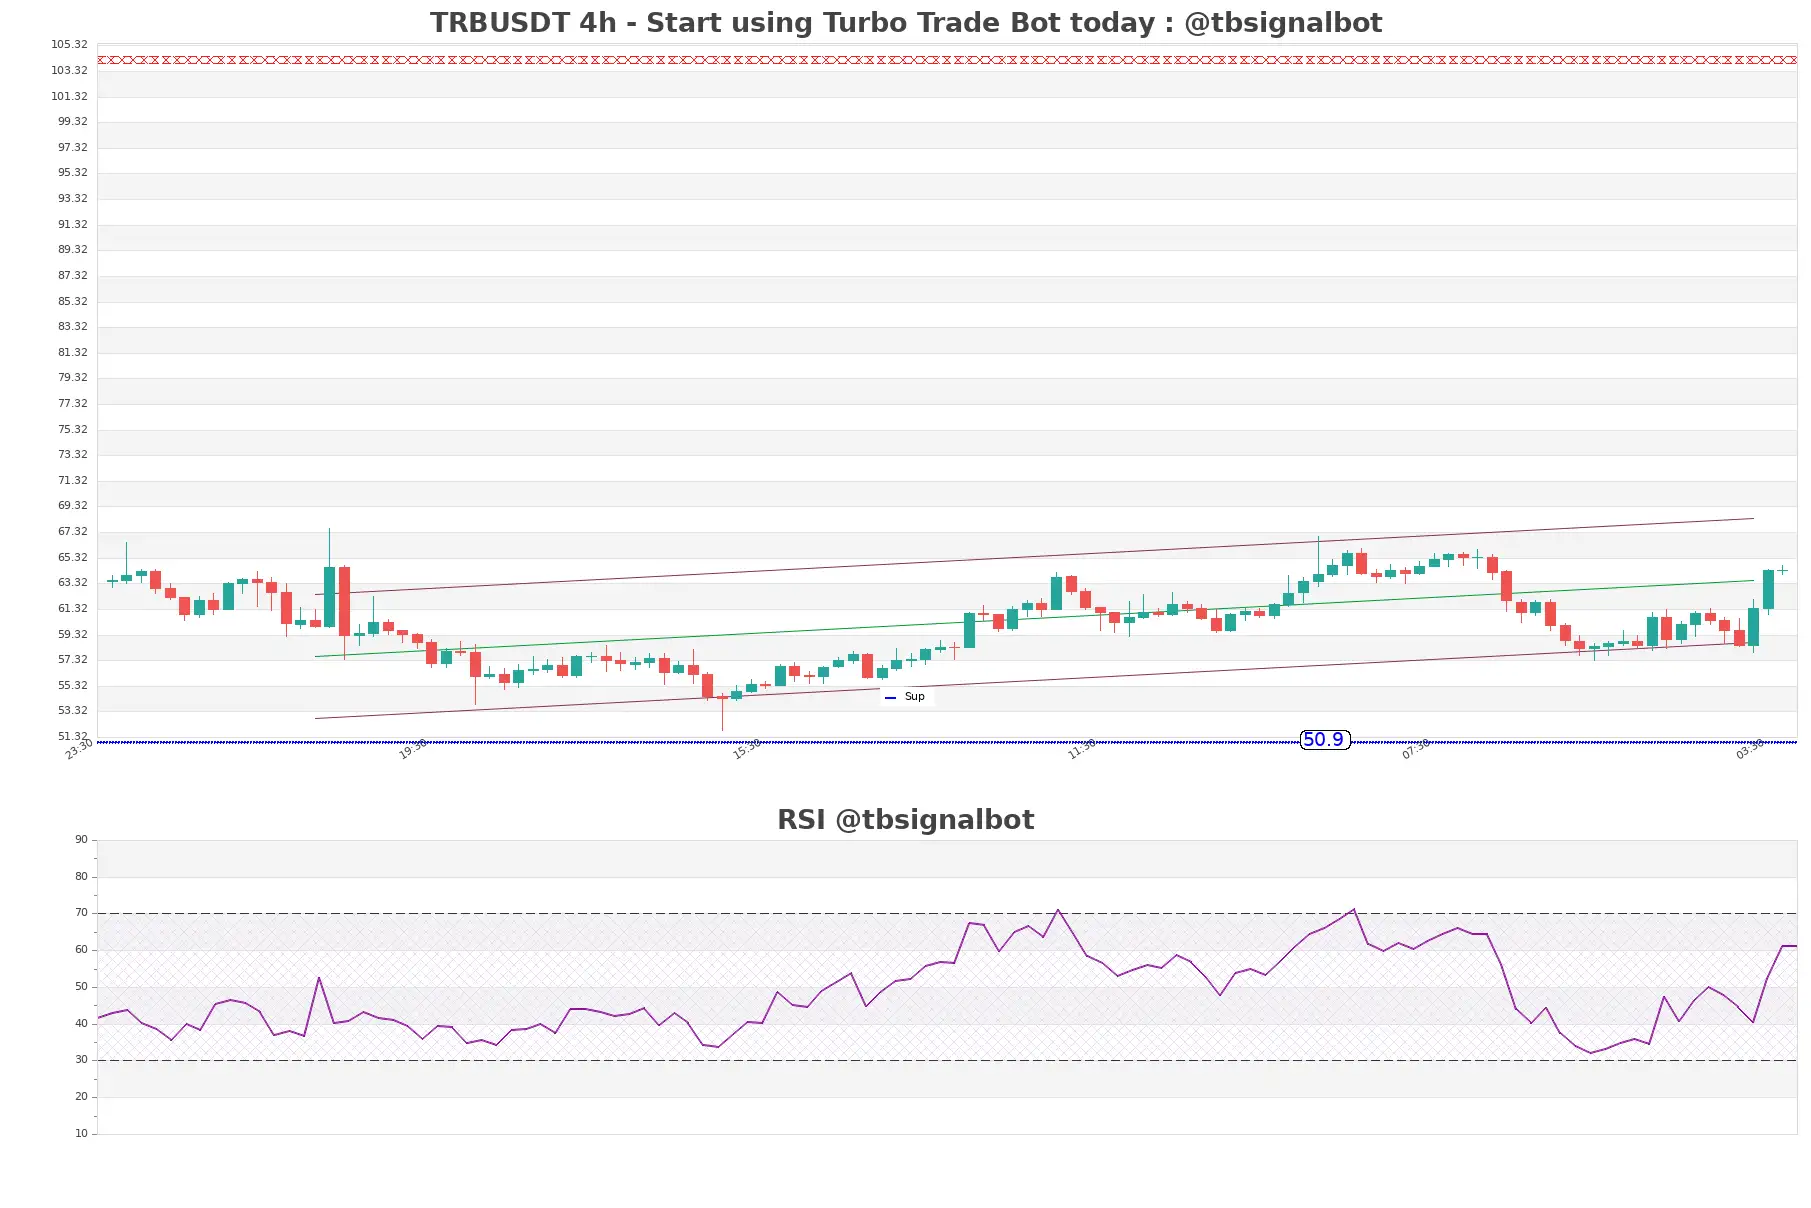Click the RSI 70 axis label

tap(82, 913)
